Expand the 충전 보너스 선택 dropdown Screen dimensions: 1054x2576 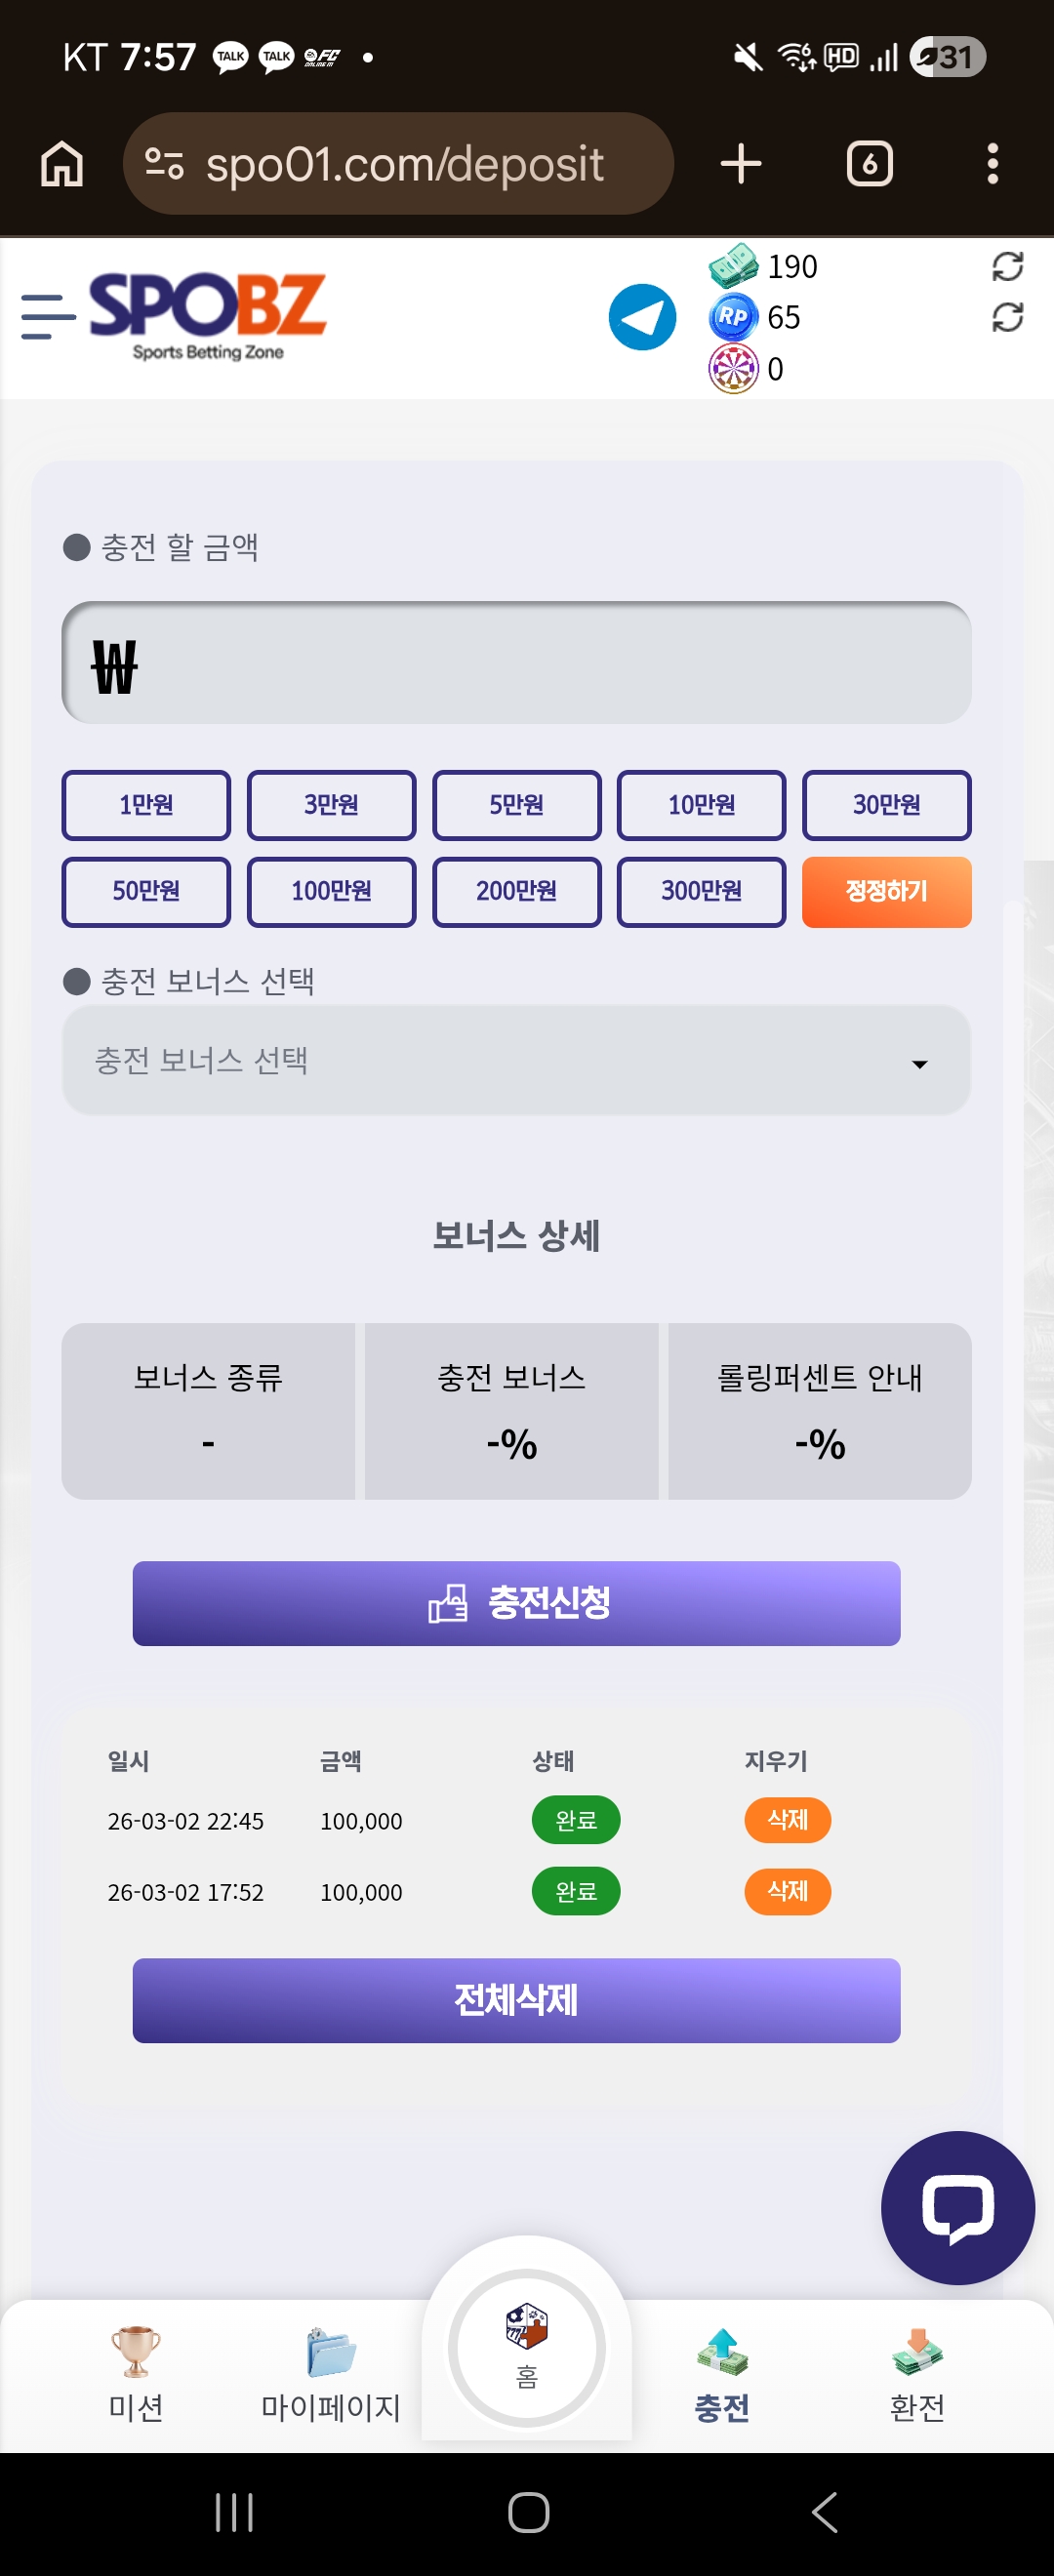tap(516, 1061)
